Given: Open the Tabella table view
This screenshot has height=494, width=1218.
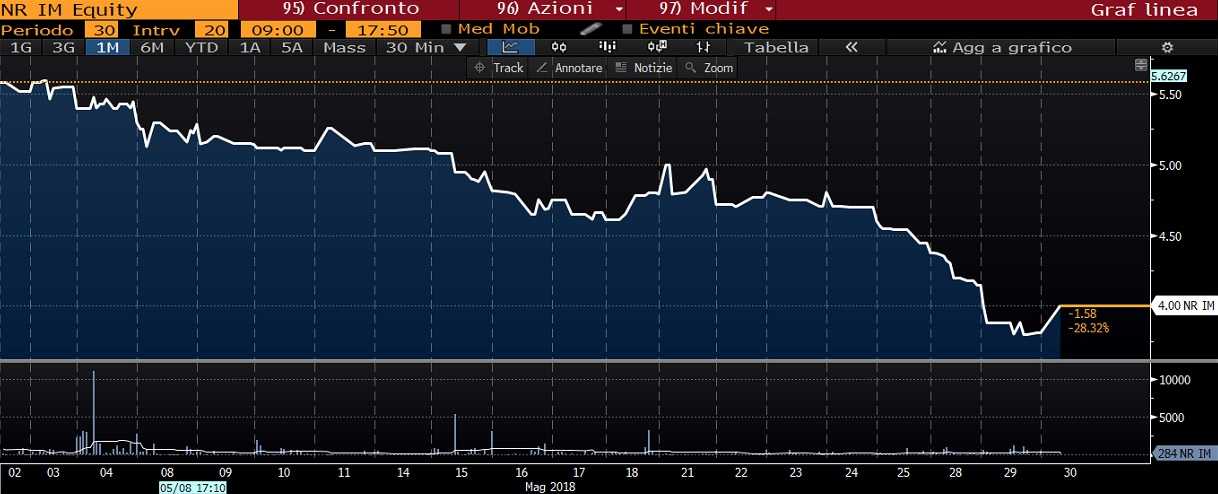Looking at the screenshot, I should (x=776, y=47).
